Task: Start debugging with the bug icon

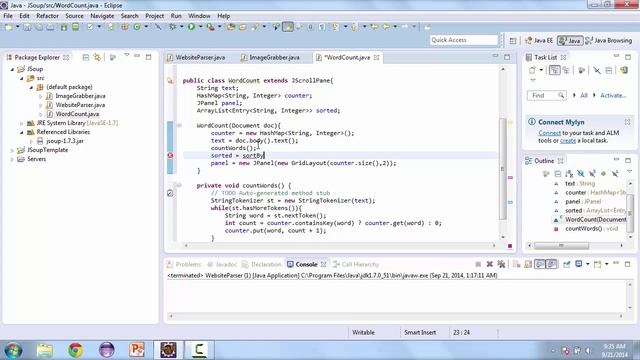Action: tap(173, 27)
